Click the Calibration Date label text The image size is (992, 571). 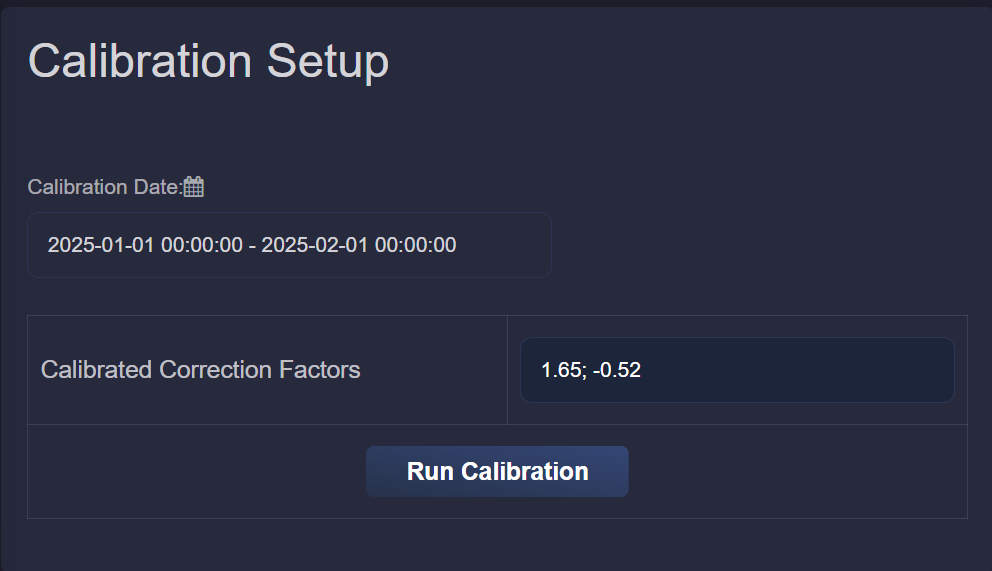coord(105,187)
